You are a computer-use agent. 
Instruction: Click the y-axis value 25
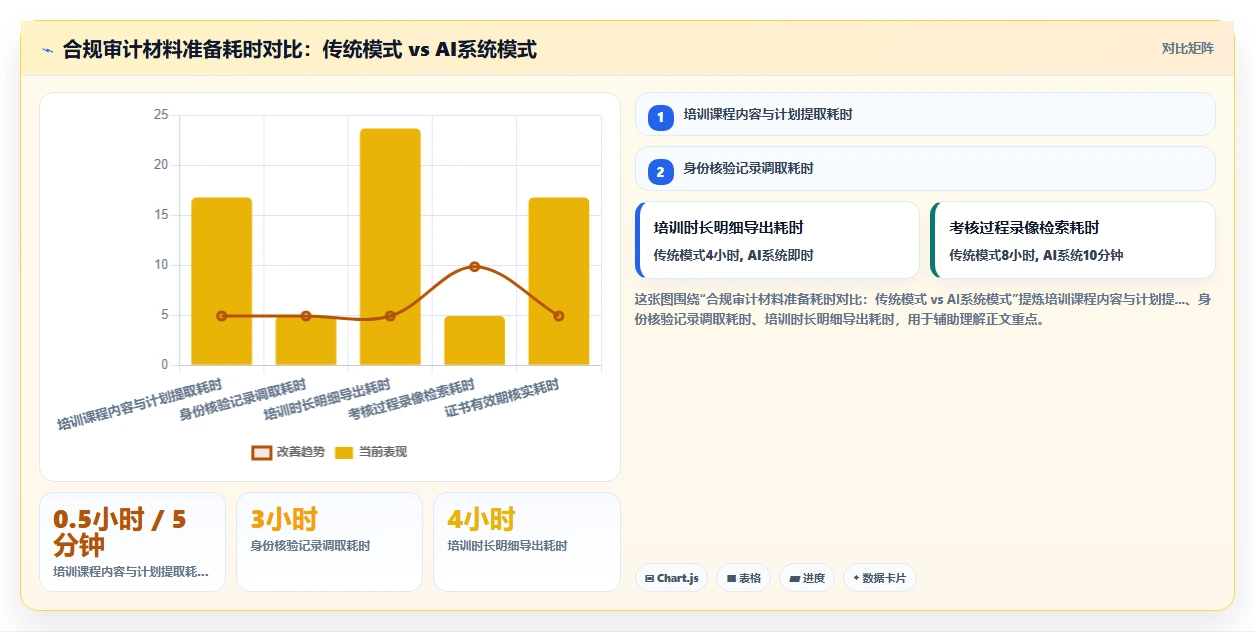click(x=161, y=115)
